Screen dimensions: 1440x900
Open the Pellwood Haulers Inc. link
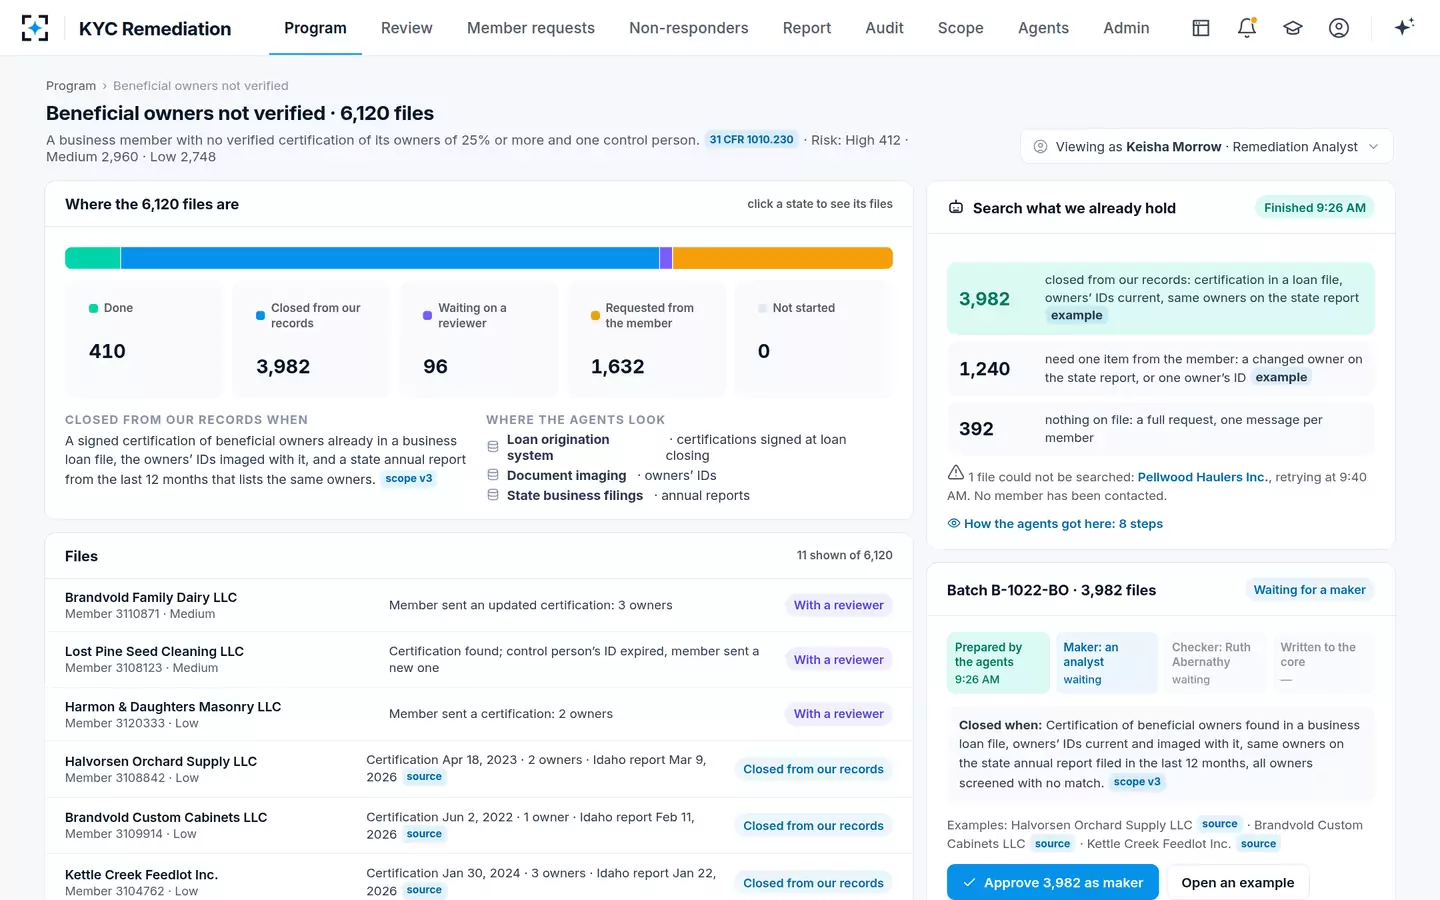pyautogui.click(x=1201, y=477)
